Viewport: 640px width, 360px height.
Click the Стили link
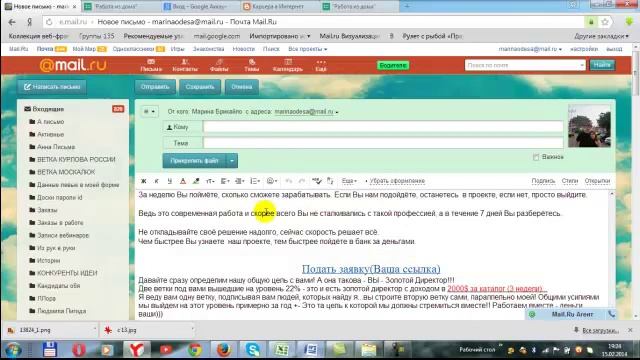[x=569, y=181]
